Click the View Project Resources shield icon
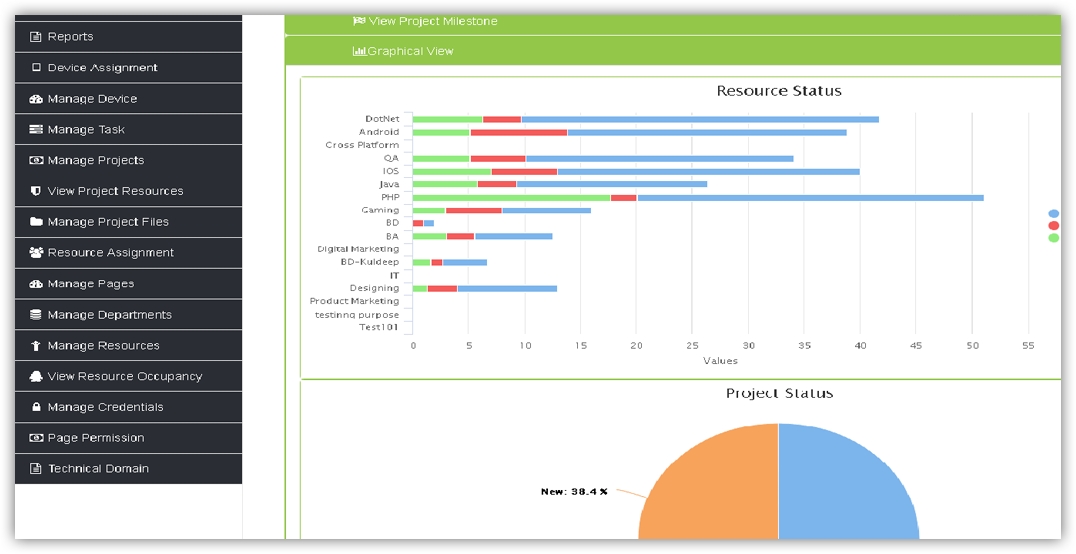Image resolution: width=1076 pixels, height=554 pixels. click(x=36, y=191)
